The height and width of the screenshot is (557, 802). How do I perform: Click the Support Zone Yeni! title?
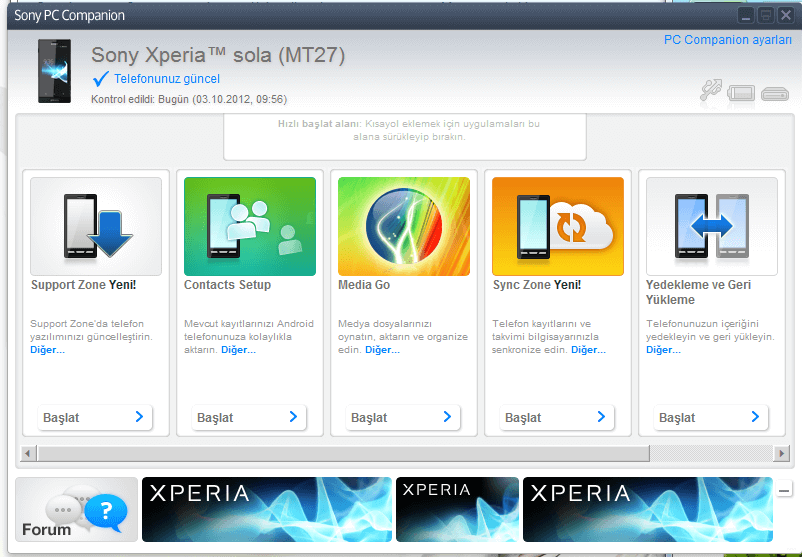coord(84,285)
